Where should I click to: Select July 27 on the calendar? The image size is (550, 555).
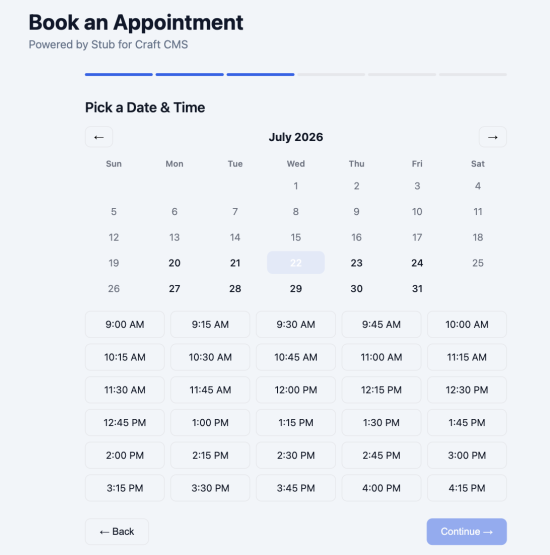[x=174, y=288]
